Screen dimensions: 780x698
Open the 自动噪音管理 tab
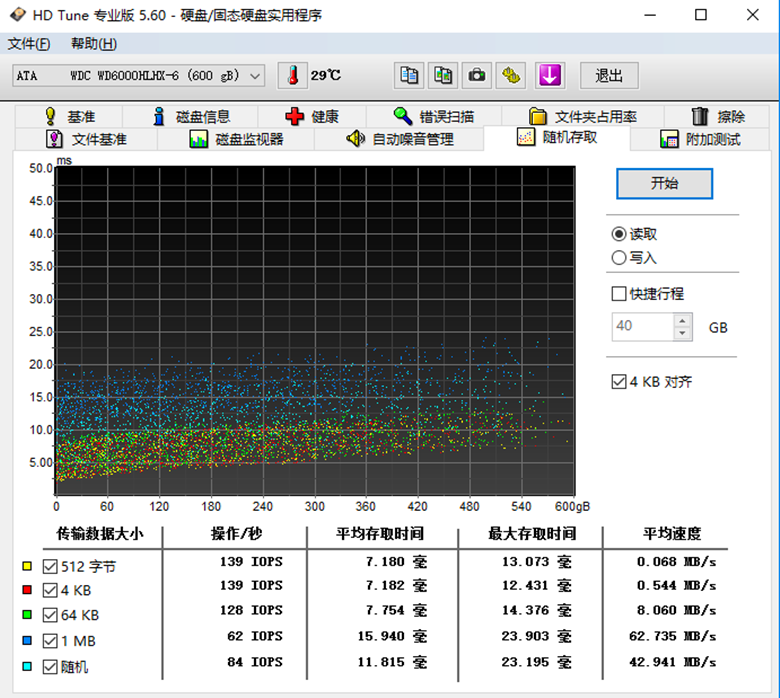point(399,139)
